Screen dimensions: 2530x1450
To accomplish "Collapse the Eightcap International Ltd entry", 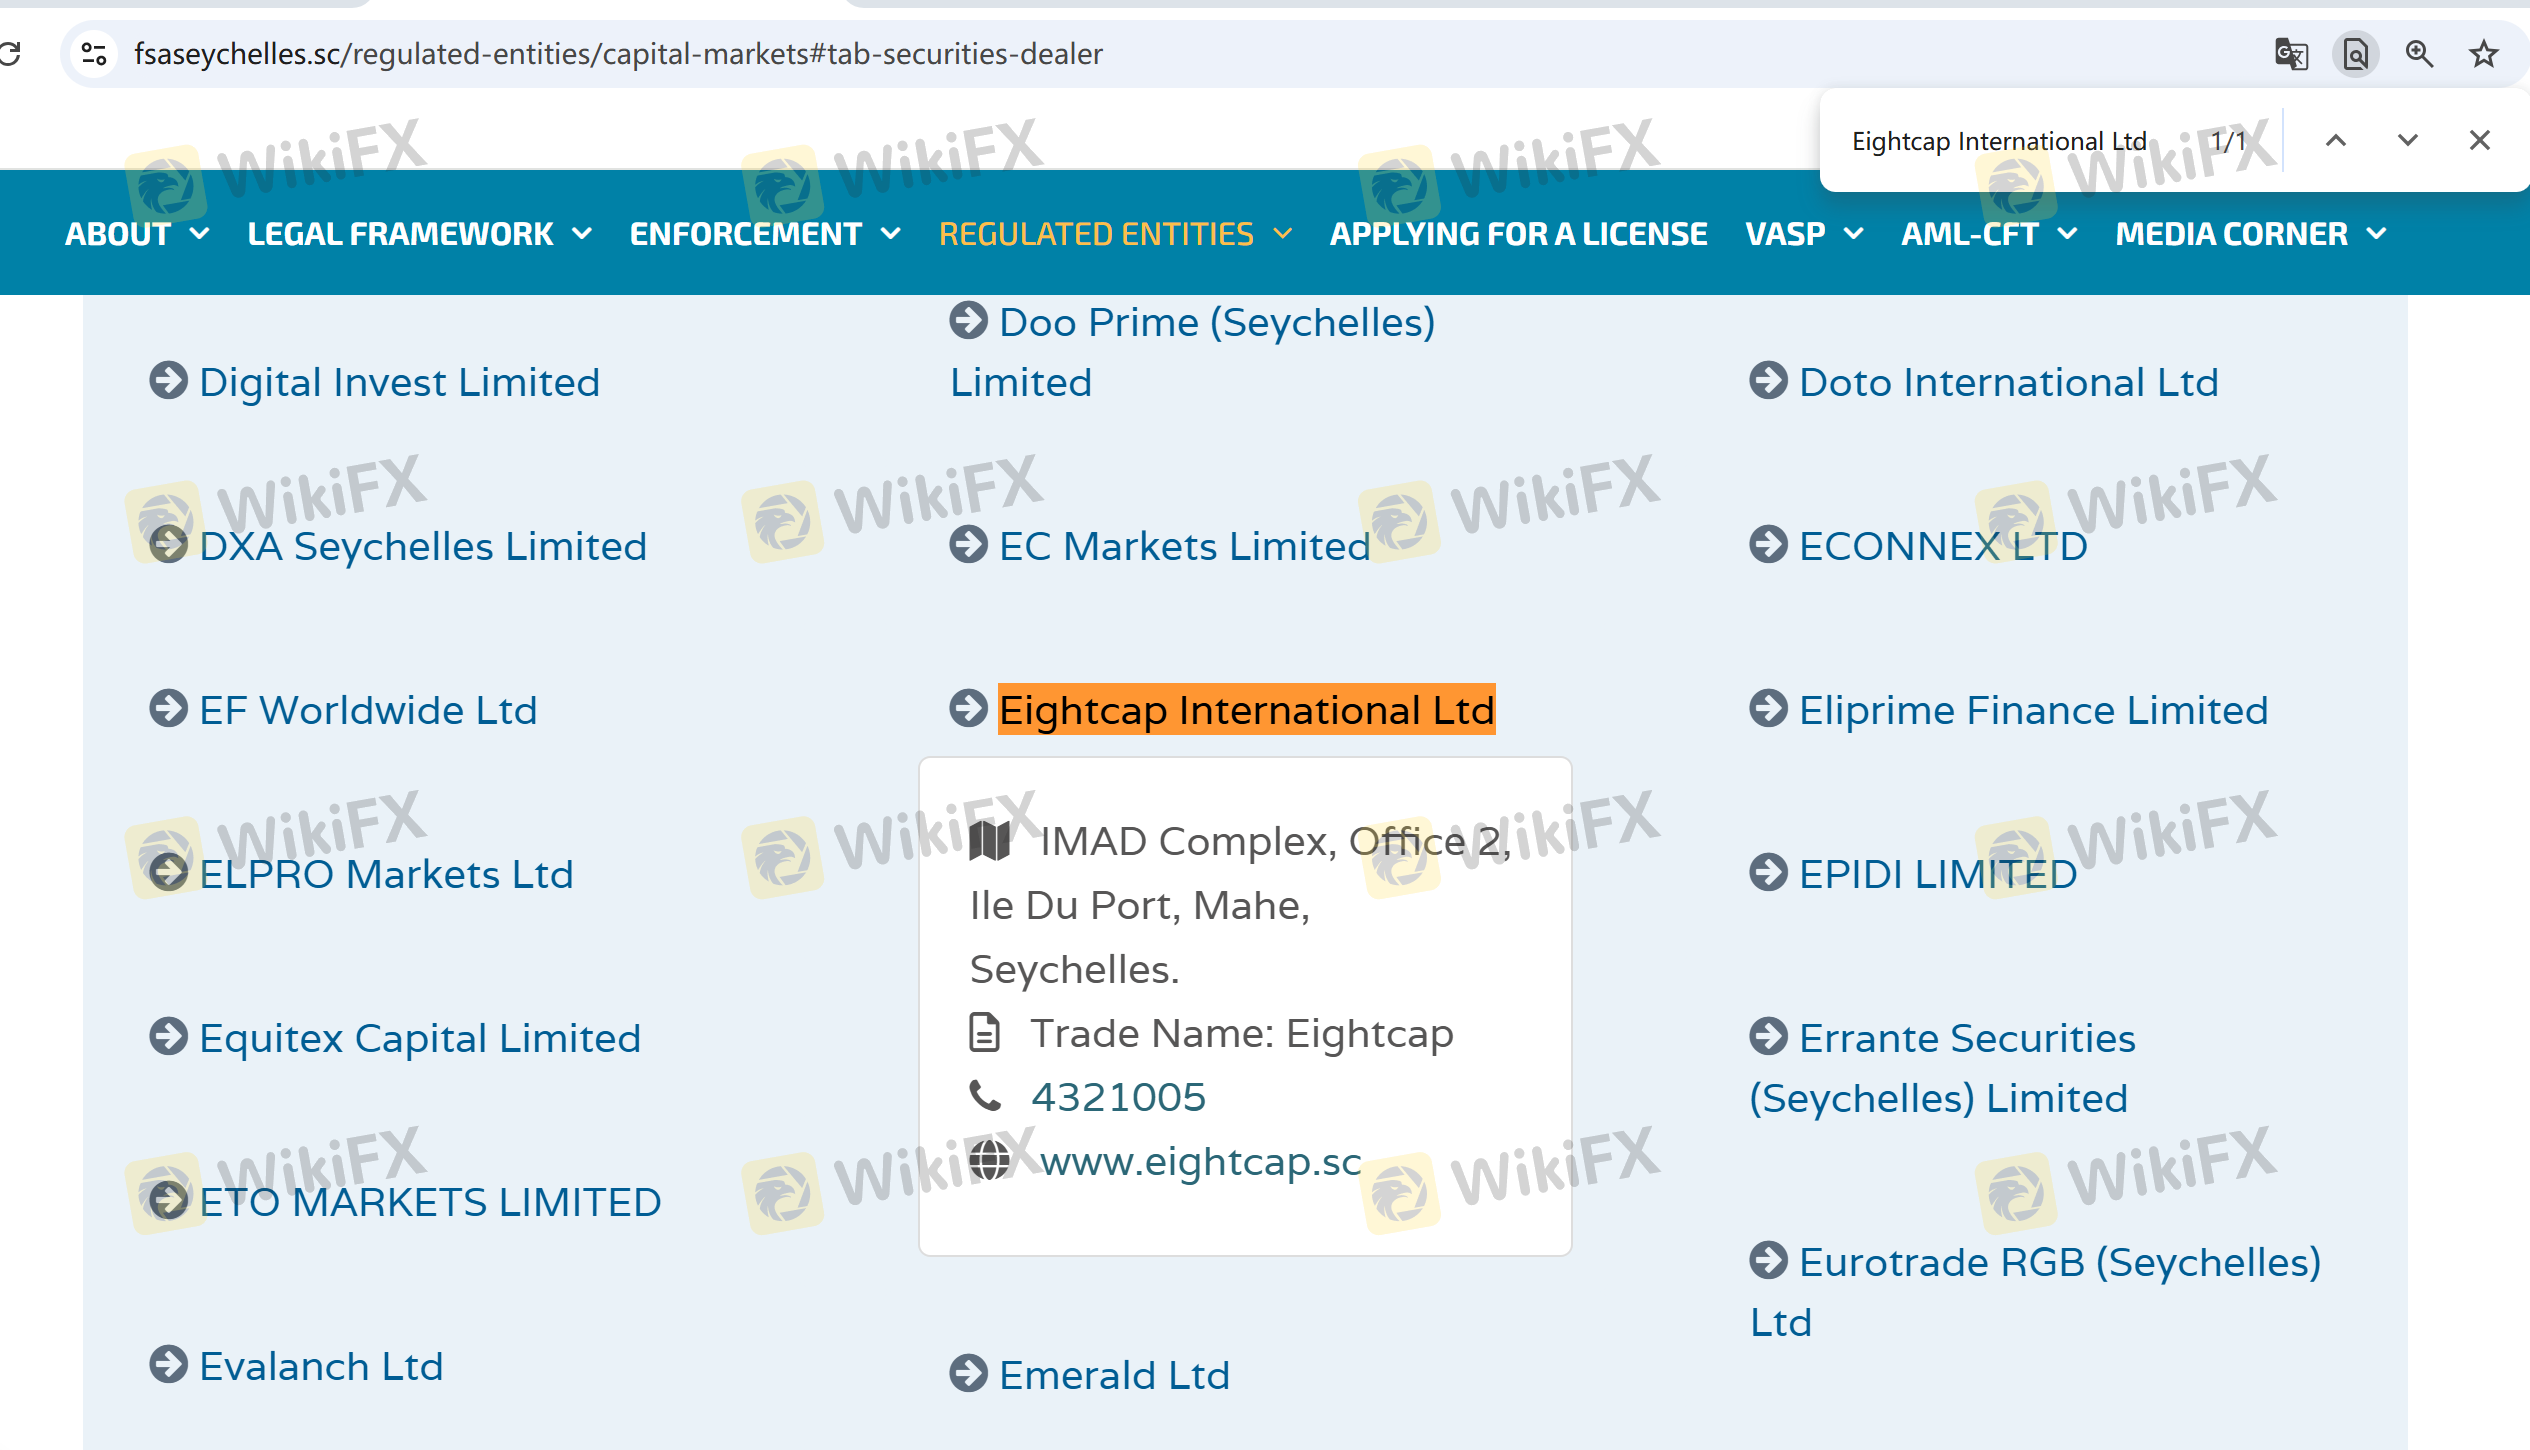I will click(1247, 710).
